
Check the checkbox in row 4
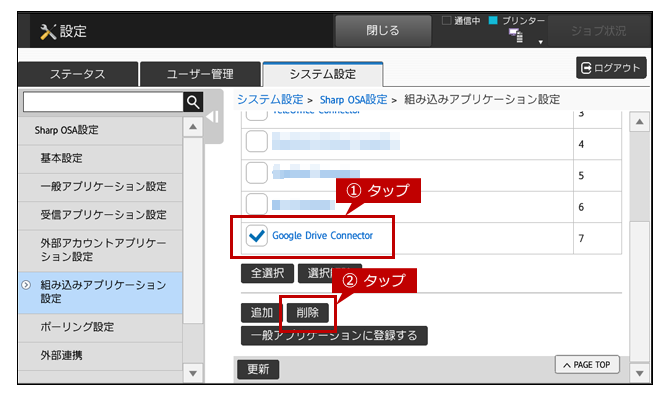tap(257, 141)
